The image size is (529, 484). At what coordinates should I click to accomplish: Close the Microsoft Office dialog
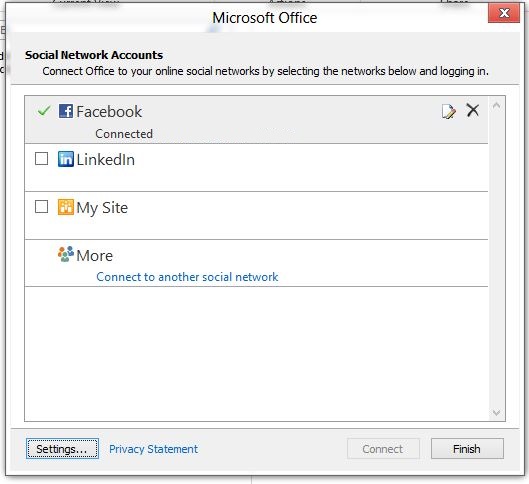(504, 13)
